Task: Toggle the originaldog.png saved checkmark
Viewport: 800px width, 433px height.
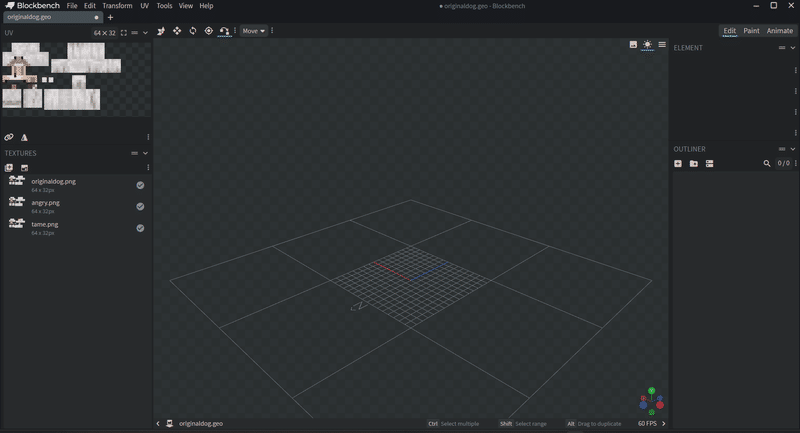Action: coord(140,185)
